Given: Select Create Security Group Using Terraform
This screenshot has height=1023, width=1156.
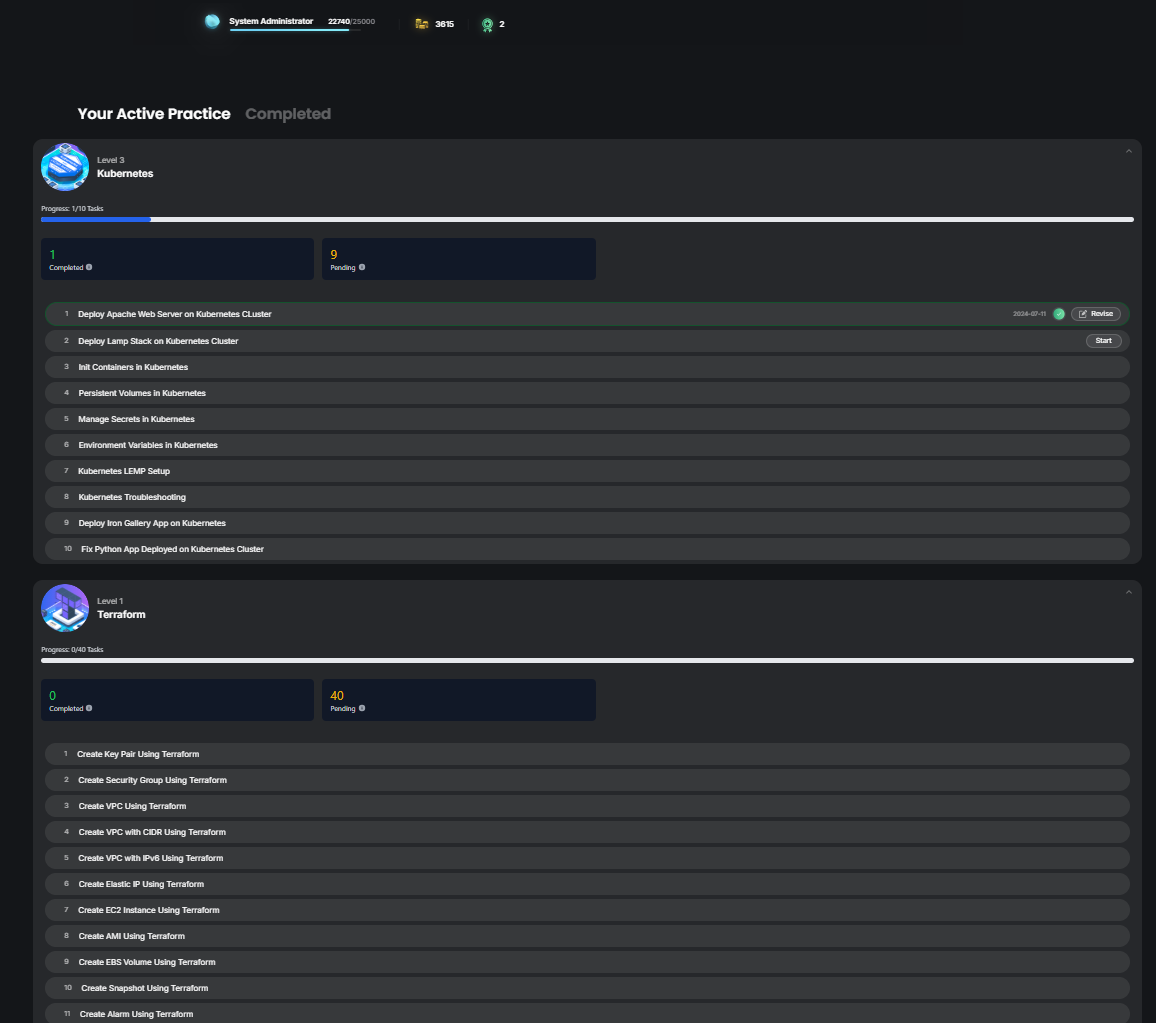Looking at the screenshot, I should (587, 780).
